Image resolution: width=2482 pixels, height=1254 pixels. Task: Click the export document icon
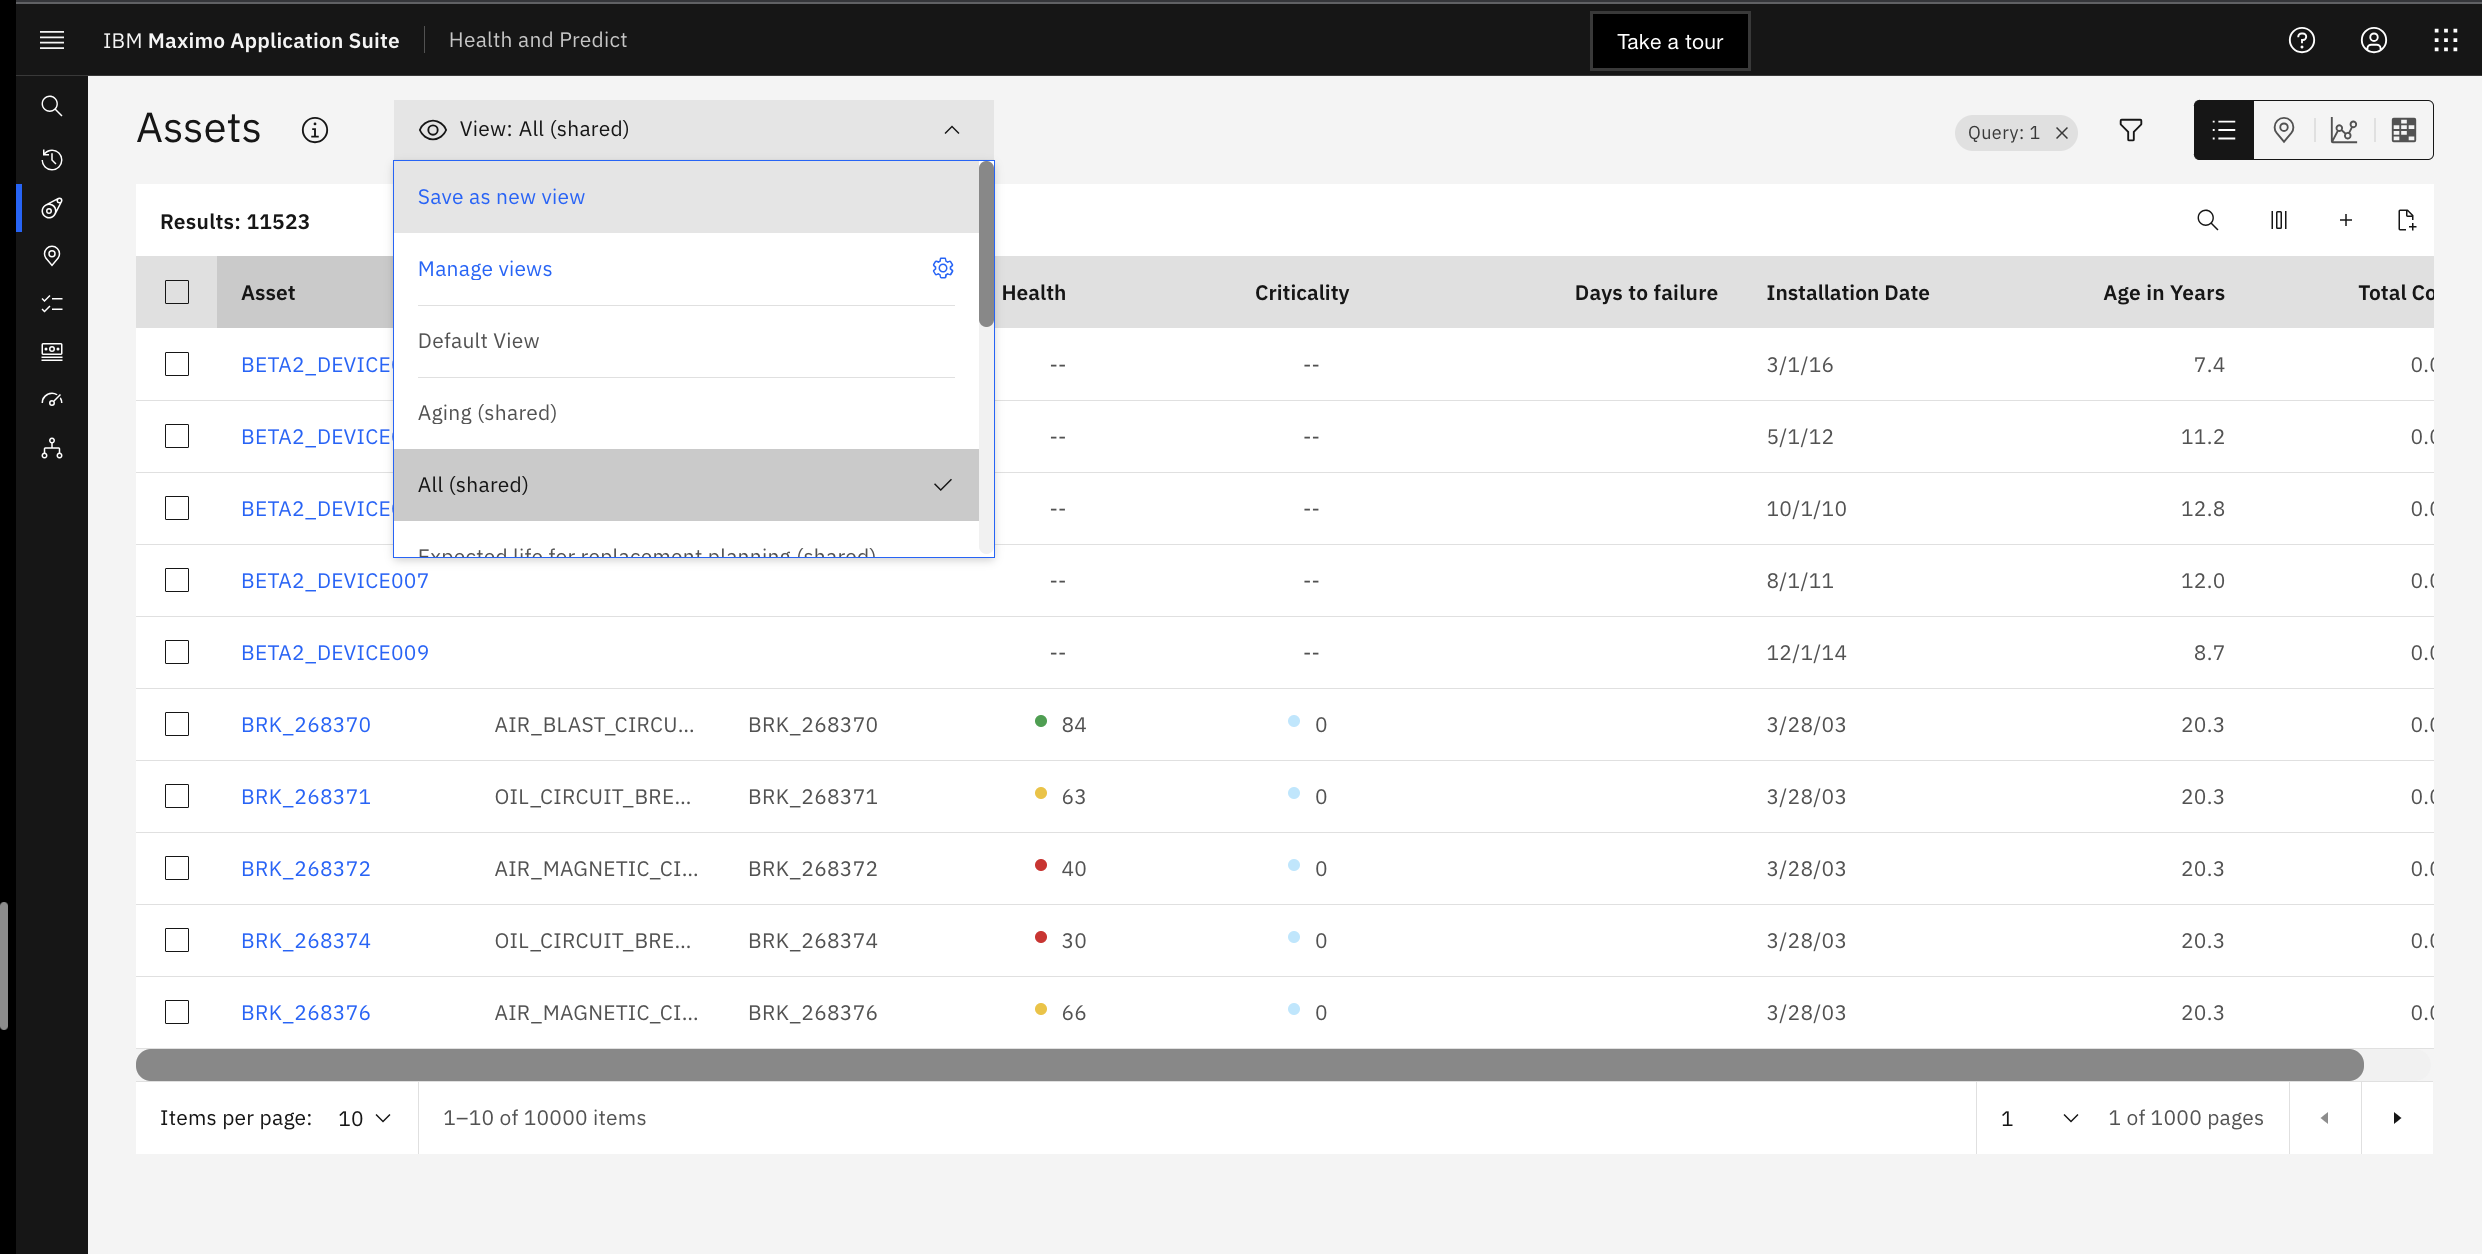coord(2407,220)
